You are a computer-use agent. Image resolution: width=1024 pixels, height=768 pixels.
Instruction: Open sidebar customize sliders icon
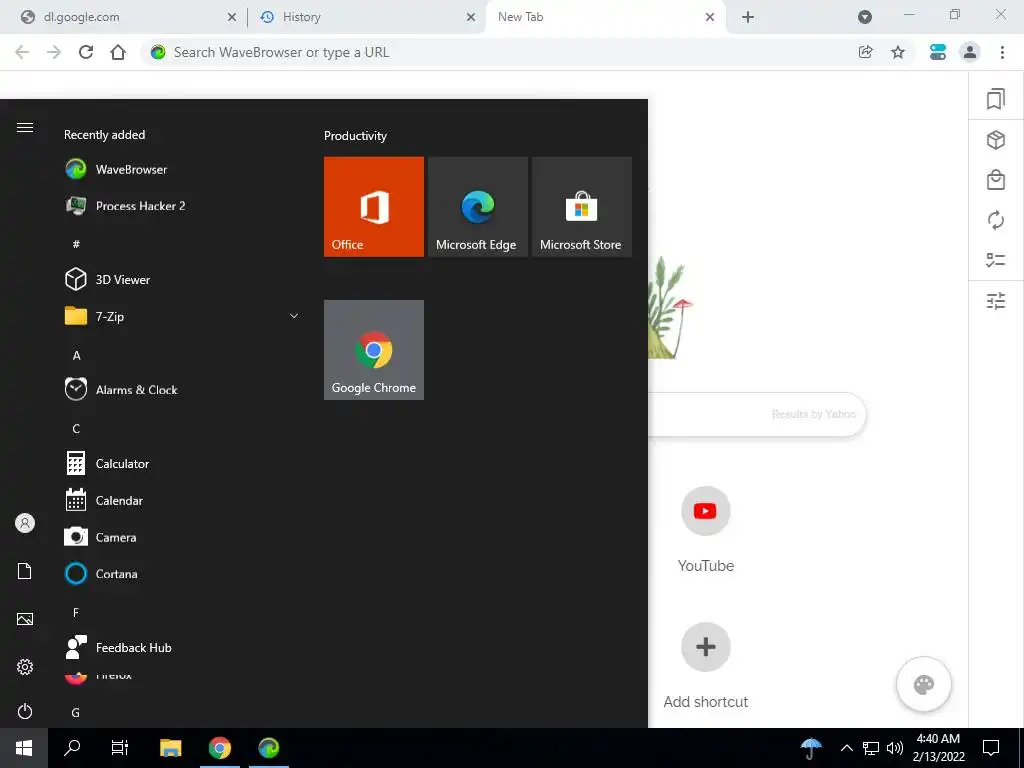pos(995,301)
